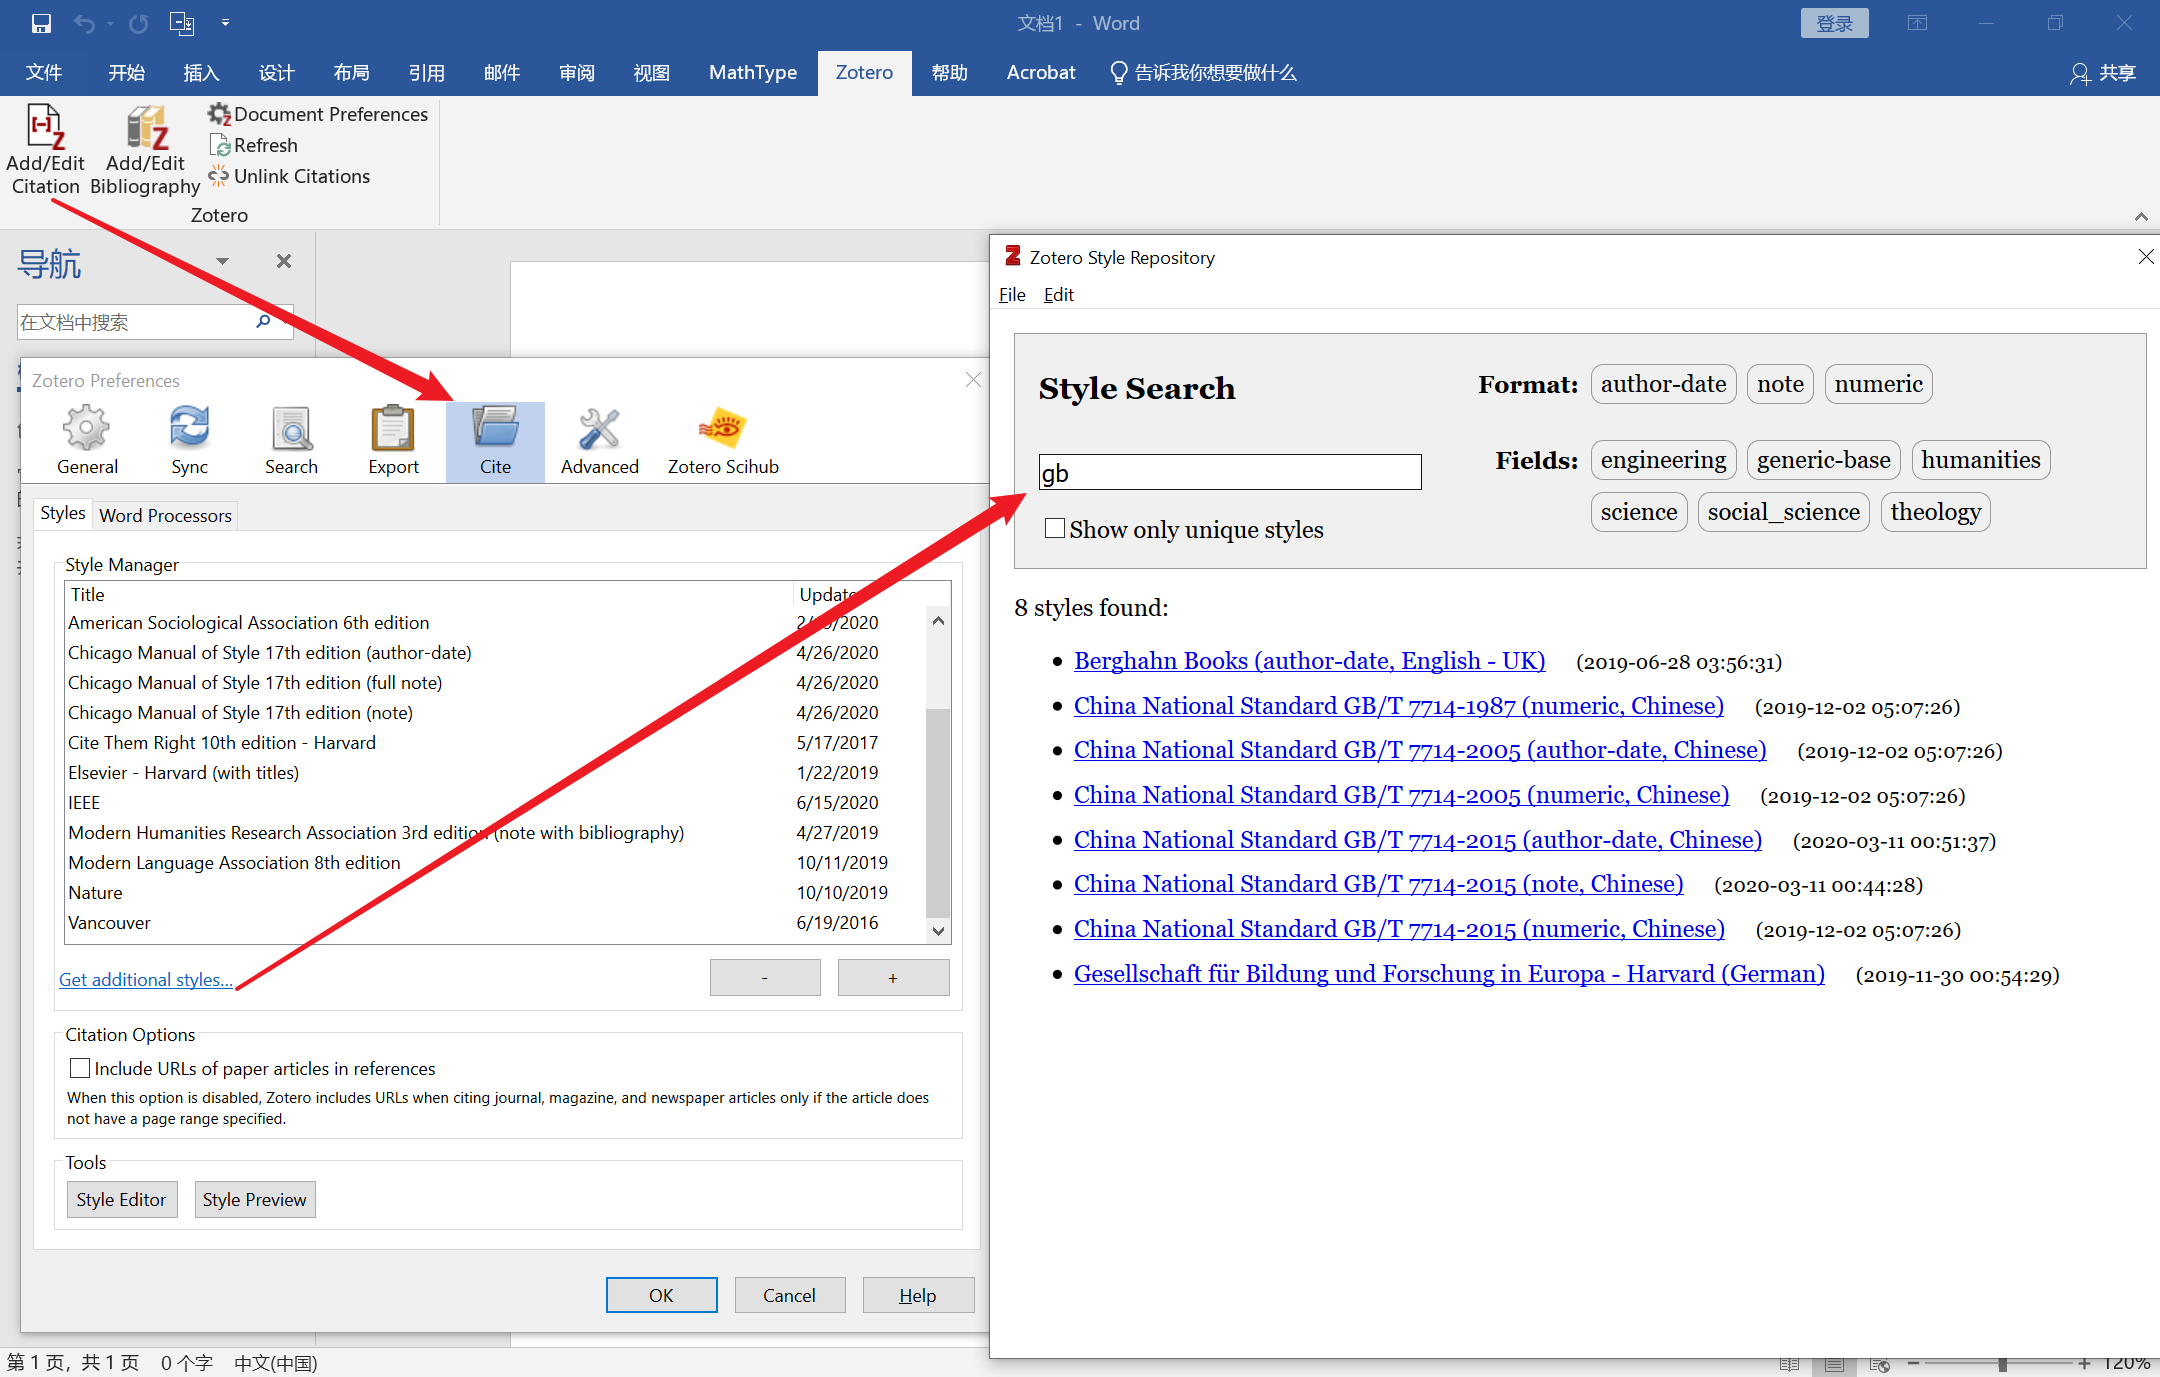Viewport: 2160px width, 1377px height.
Task: Open the Quick Access Toolbar customize dropdown
Action: [x=225, y=22]
